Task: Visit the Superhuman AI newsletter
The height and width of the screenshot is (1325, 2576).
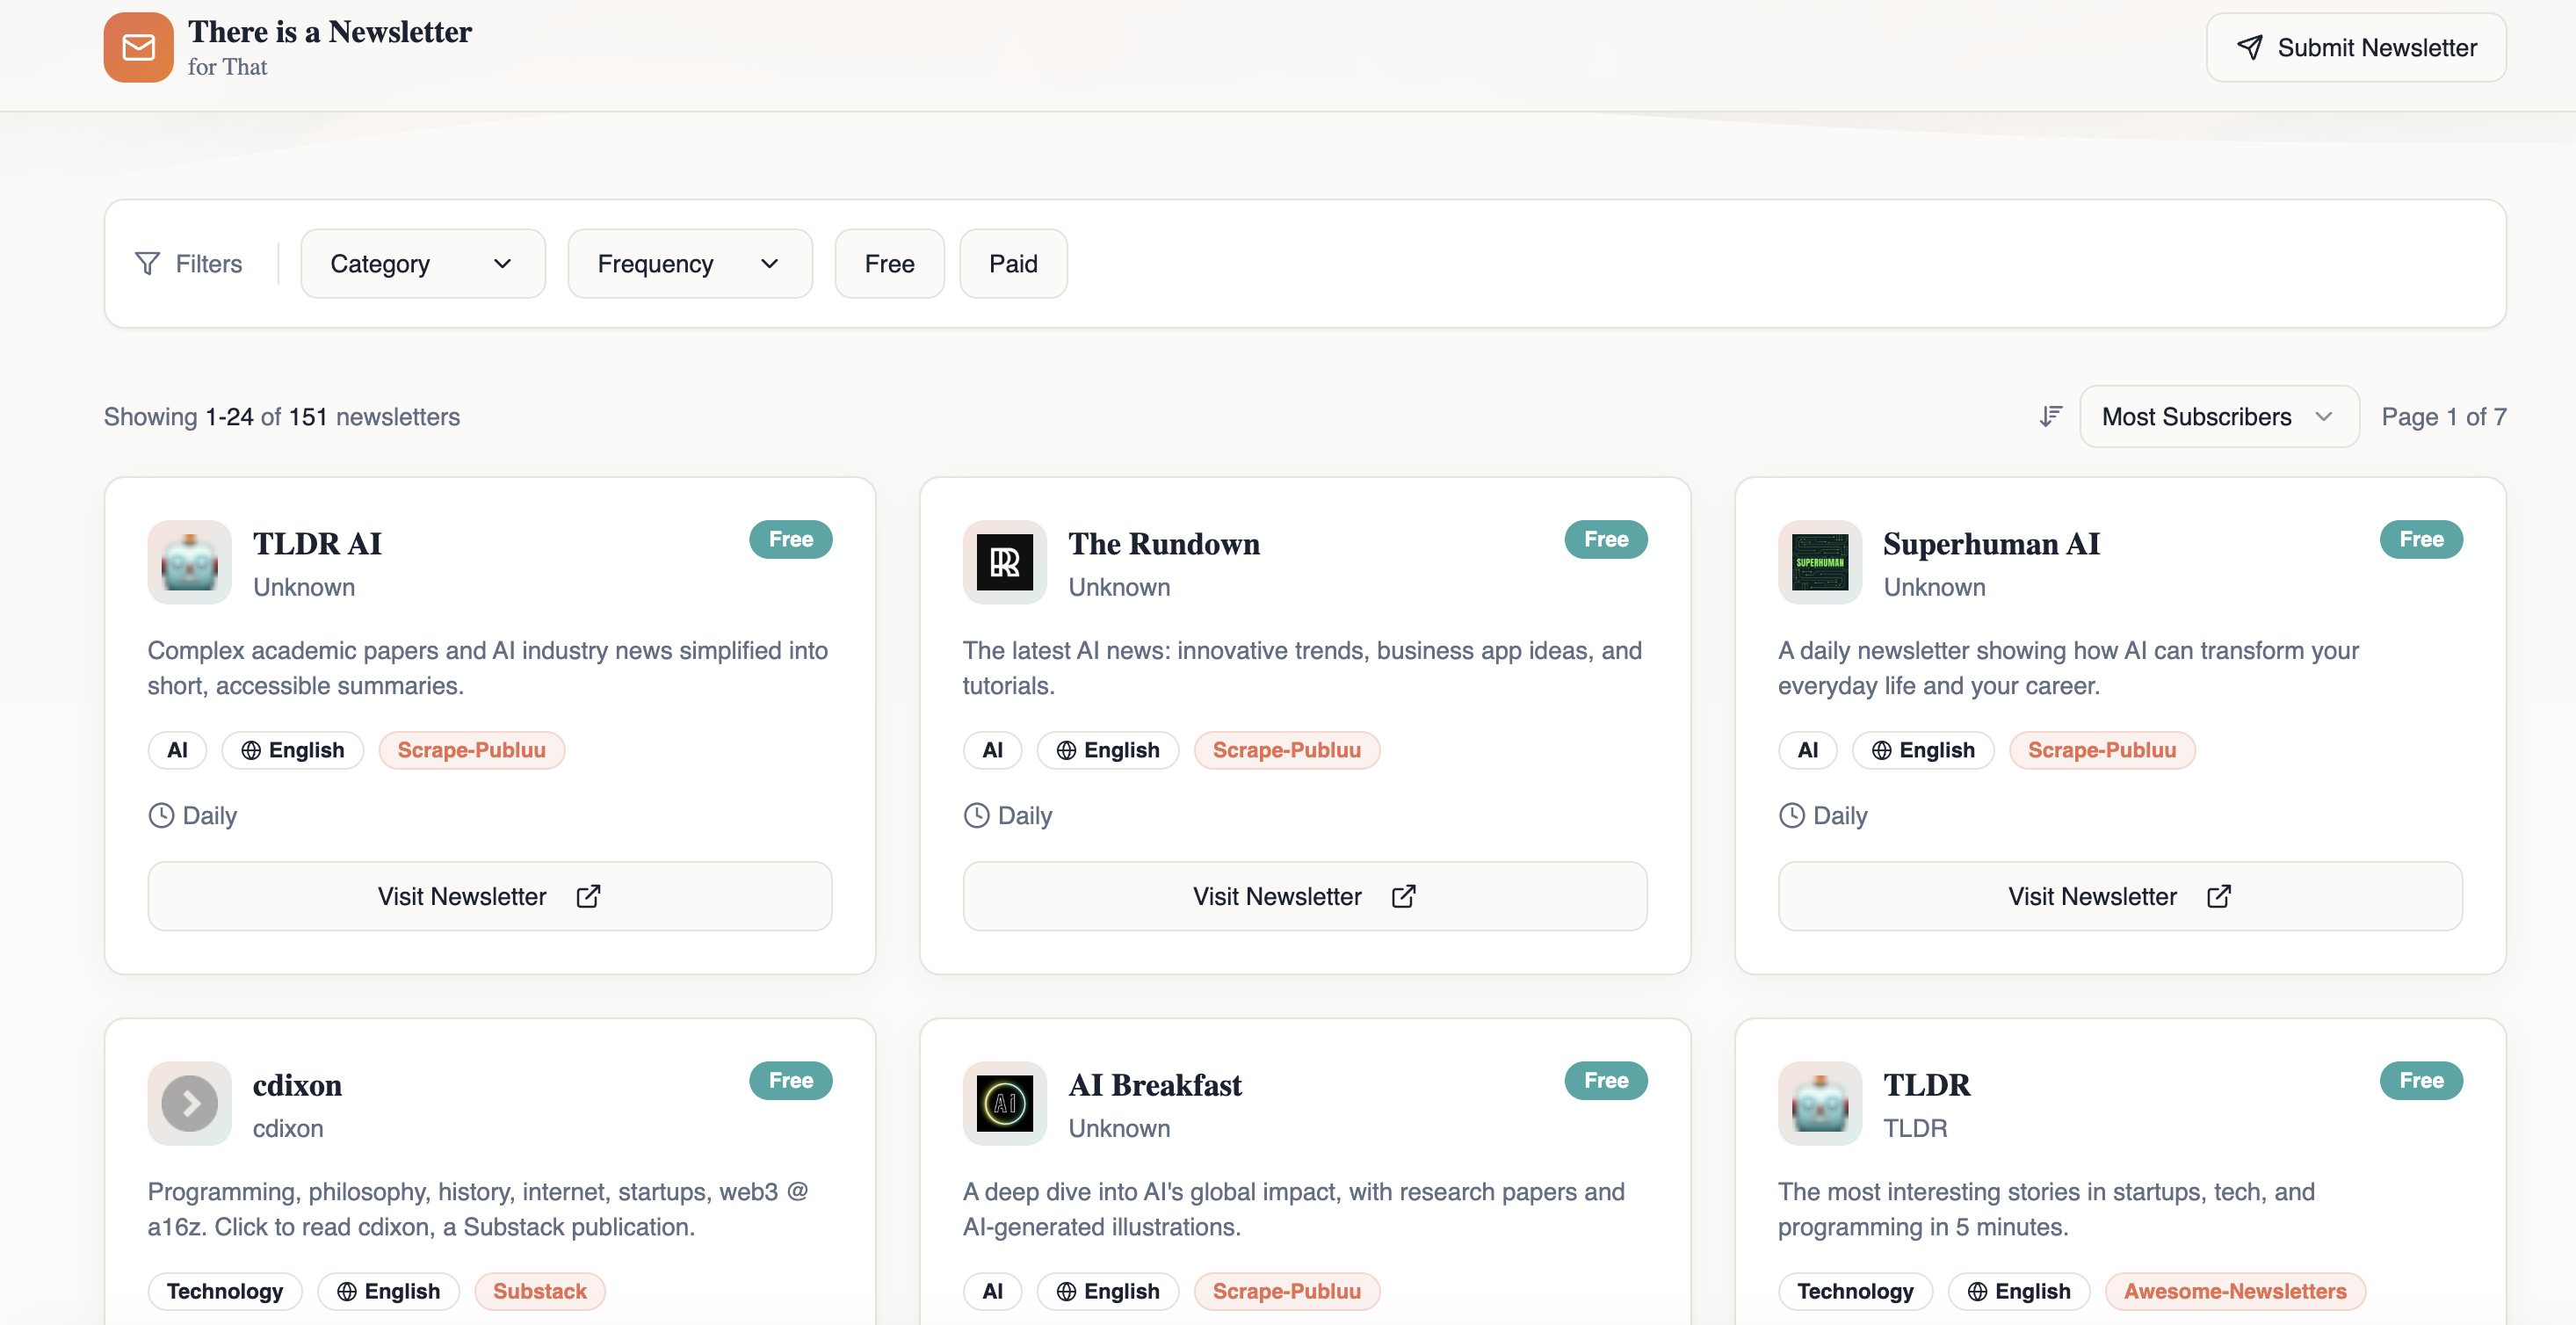Action: (2119, 895)
